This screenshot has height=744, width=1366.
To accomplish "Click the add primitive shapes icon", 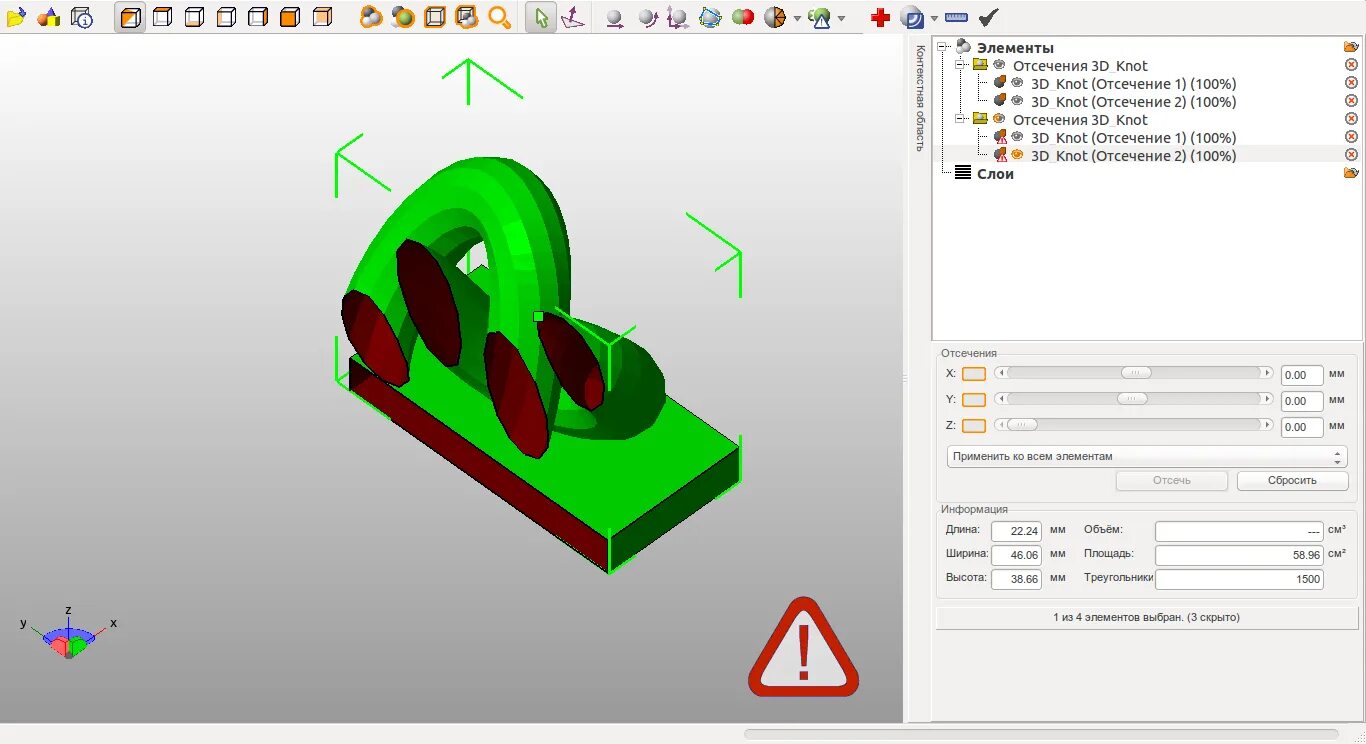I will (x=48, y=17).
